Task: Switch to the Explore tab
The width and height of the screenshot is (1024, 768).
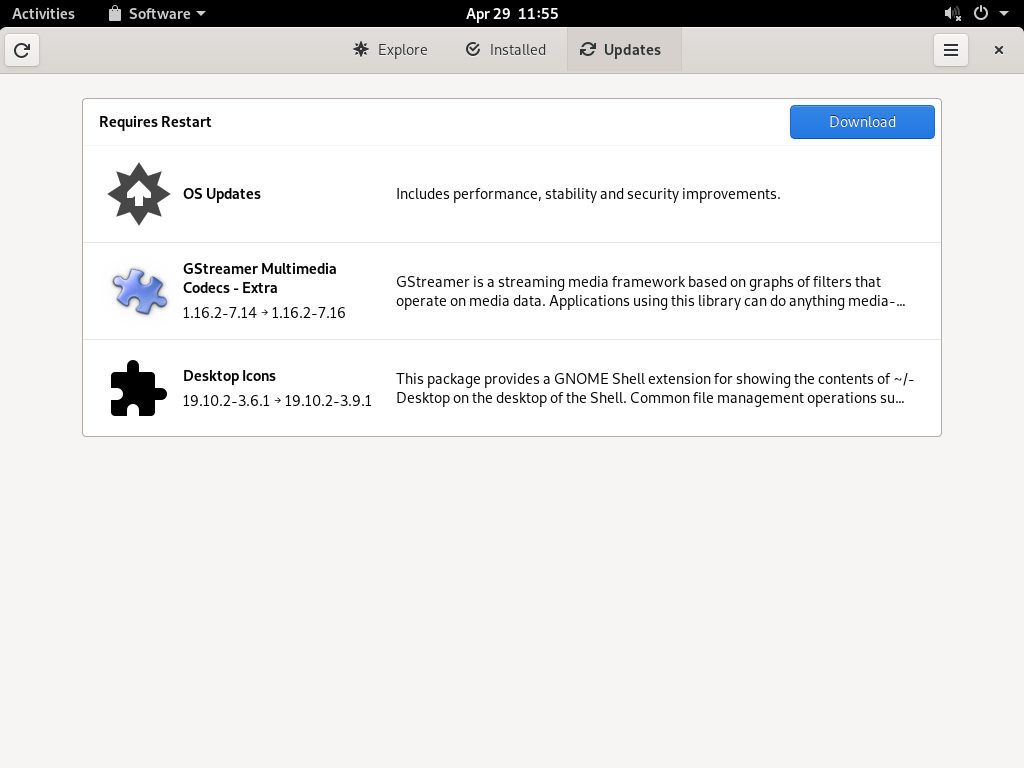Action: [x=391, y=50]
